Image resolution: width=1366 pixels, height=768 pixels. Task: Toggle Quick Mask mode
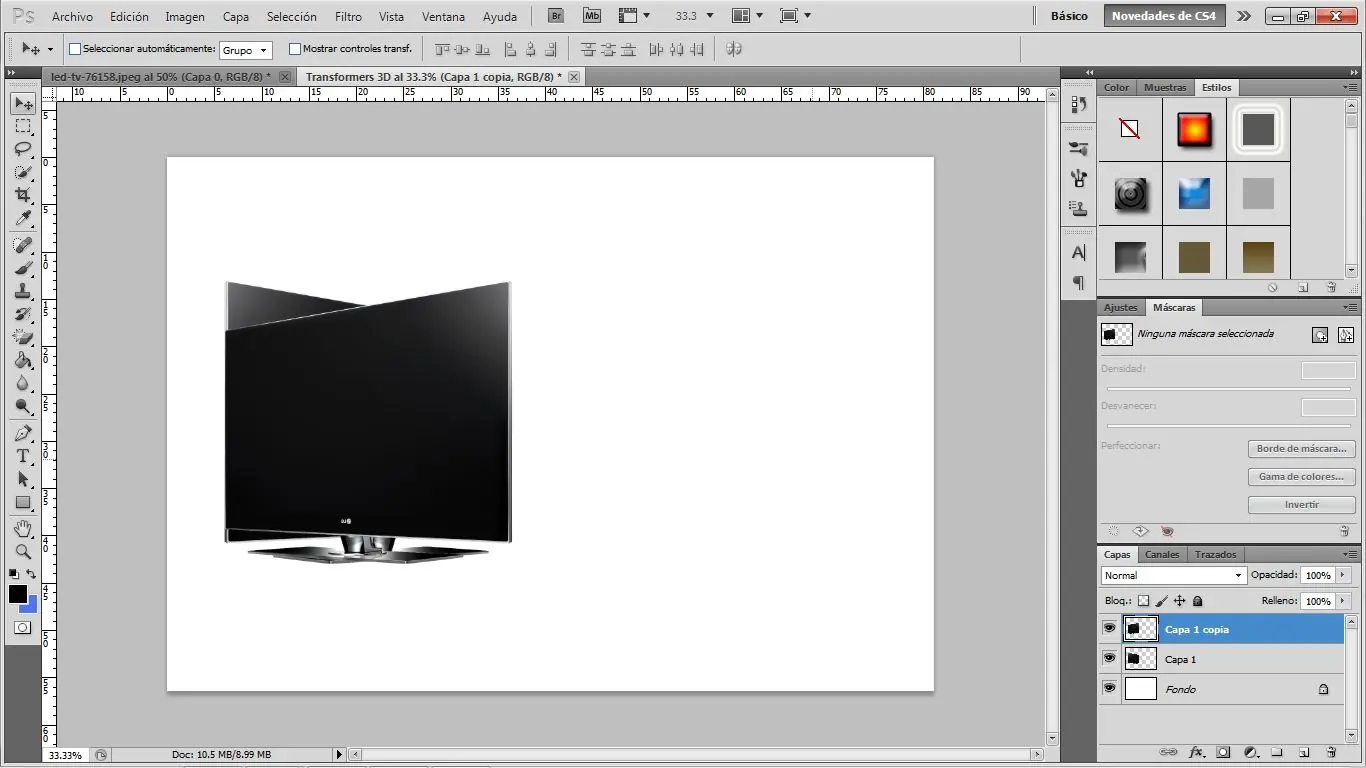click(22, 628)
